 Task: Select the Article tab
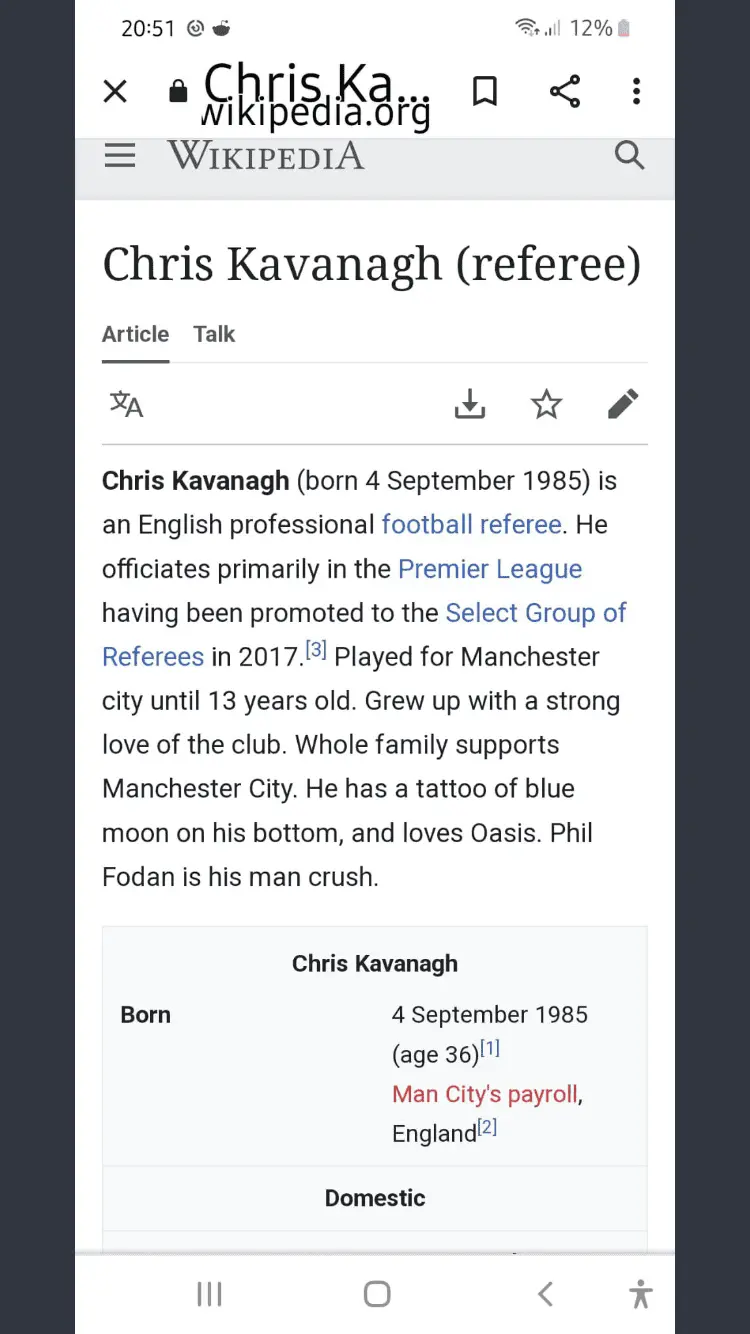[x=135, y=334]
